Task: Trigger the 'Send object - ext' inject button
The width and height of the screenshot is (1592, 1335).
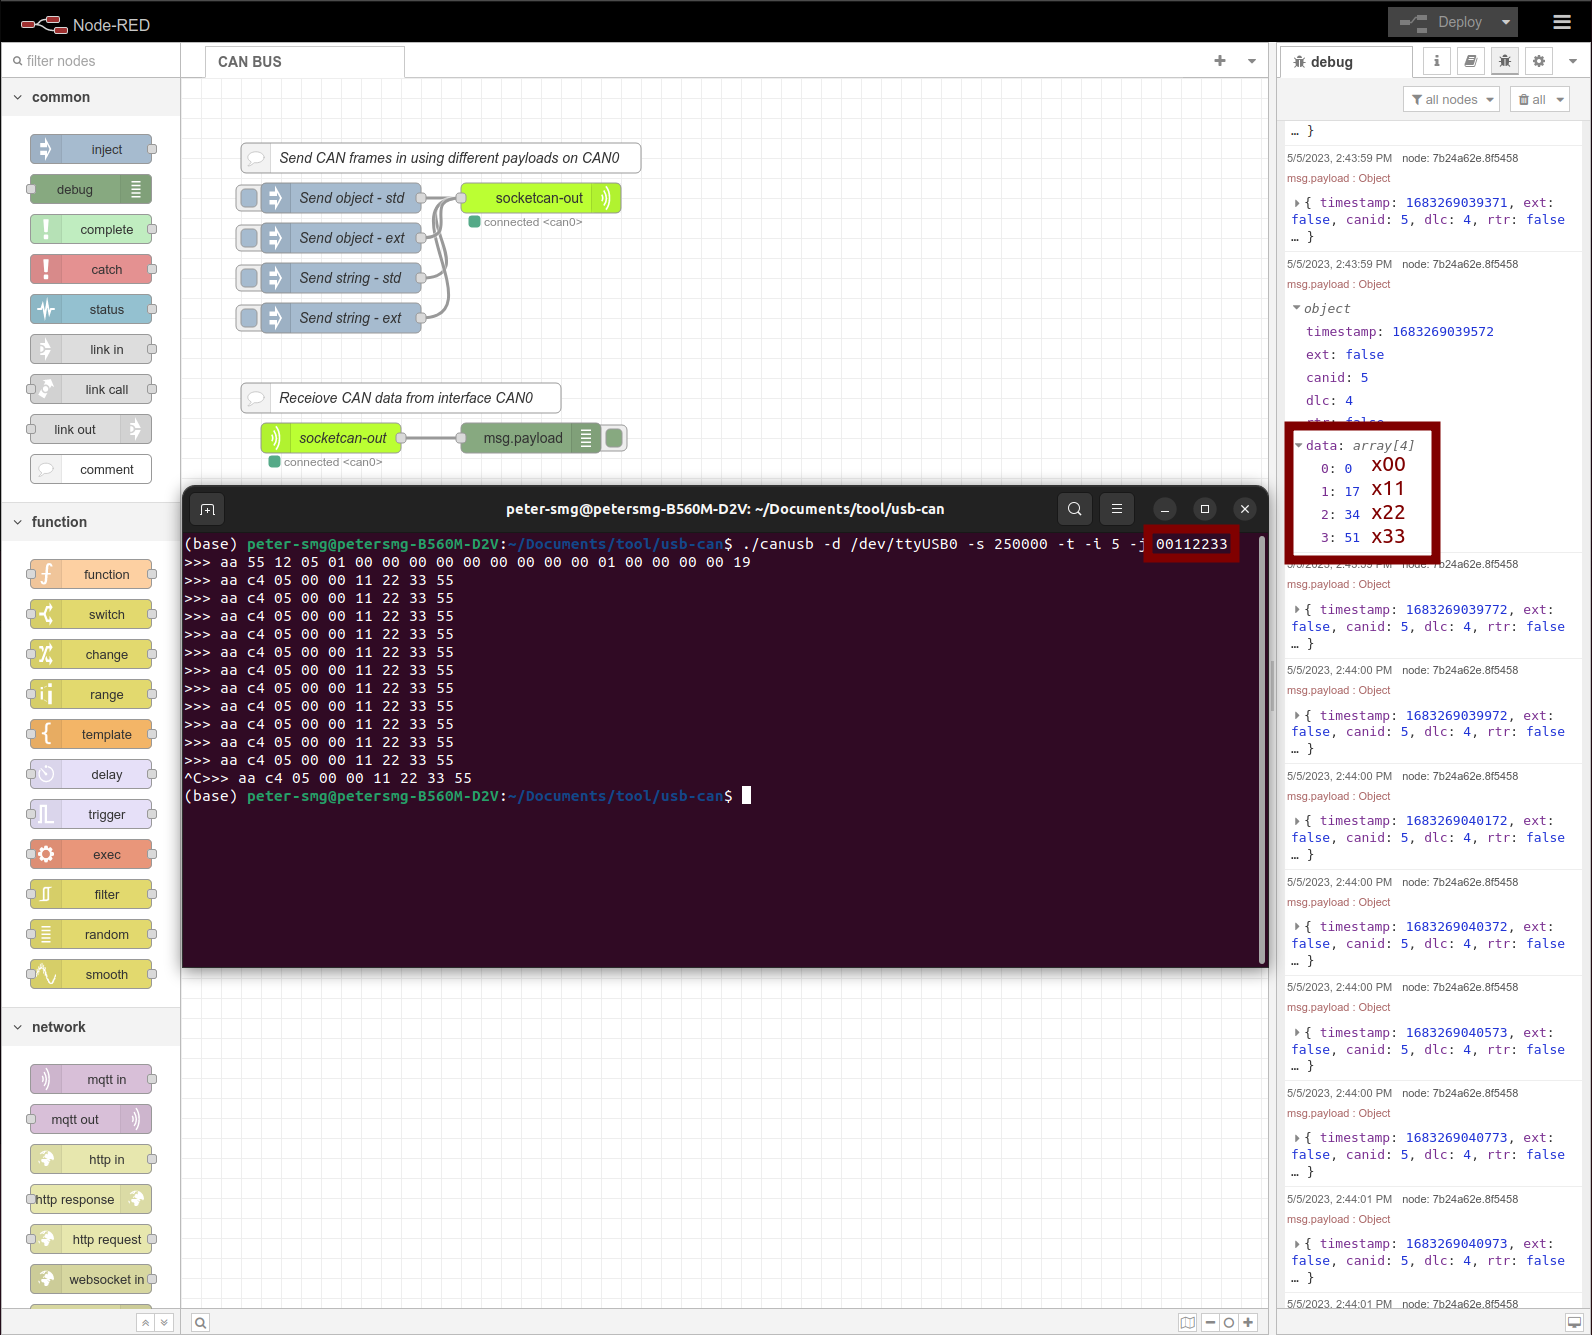Action: point(249,238)
